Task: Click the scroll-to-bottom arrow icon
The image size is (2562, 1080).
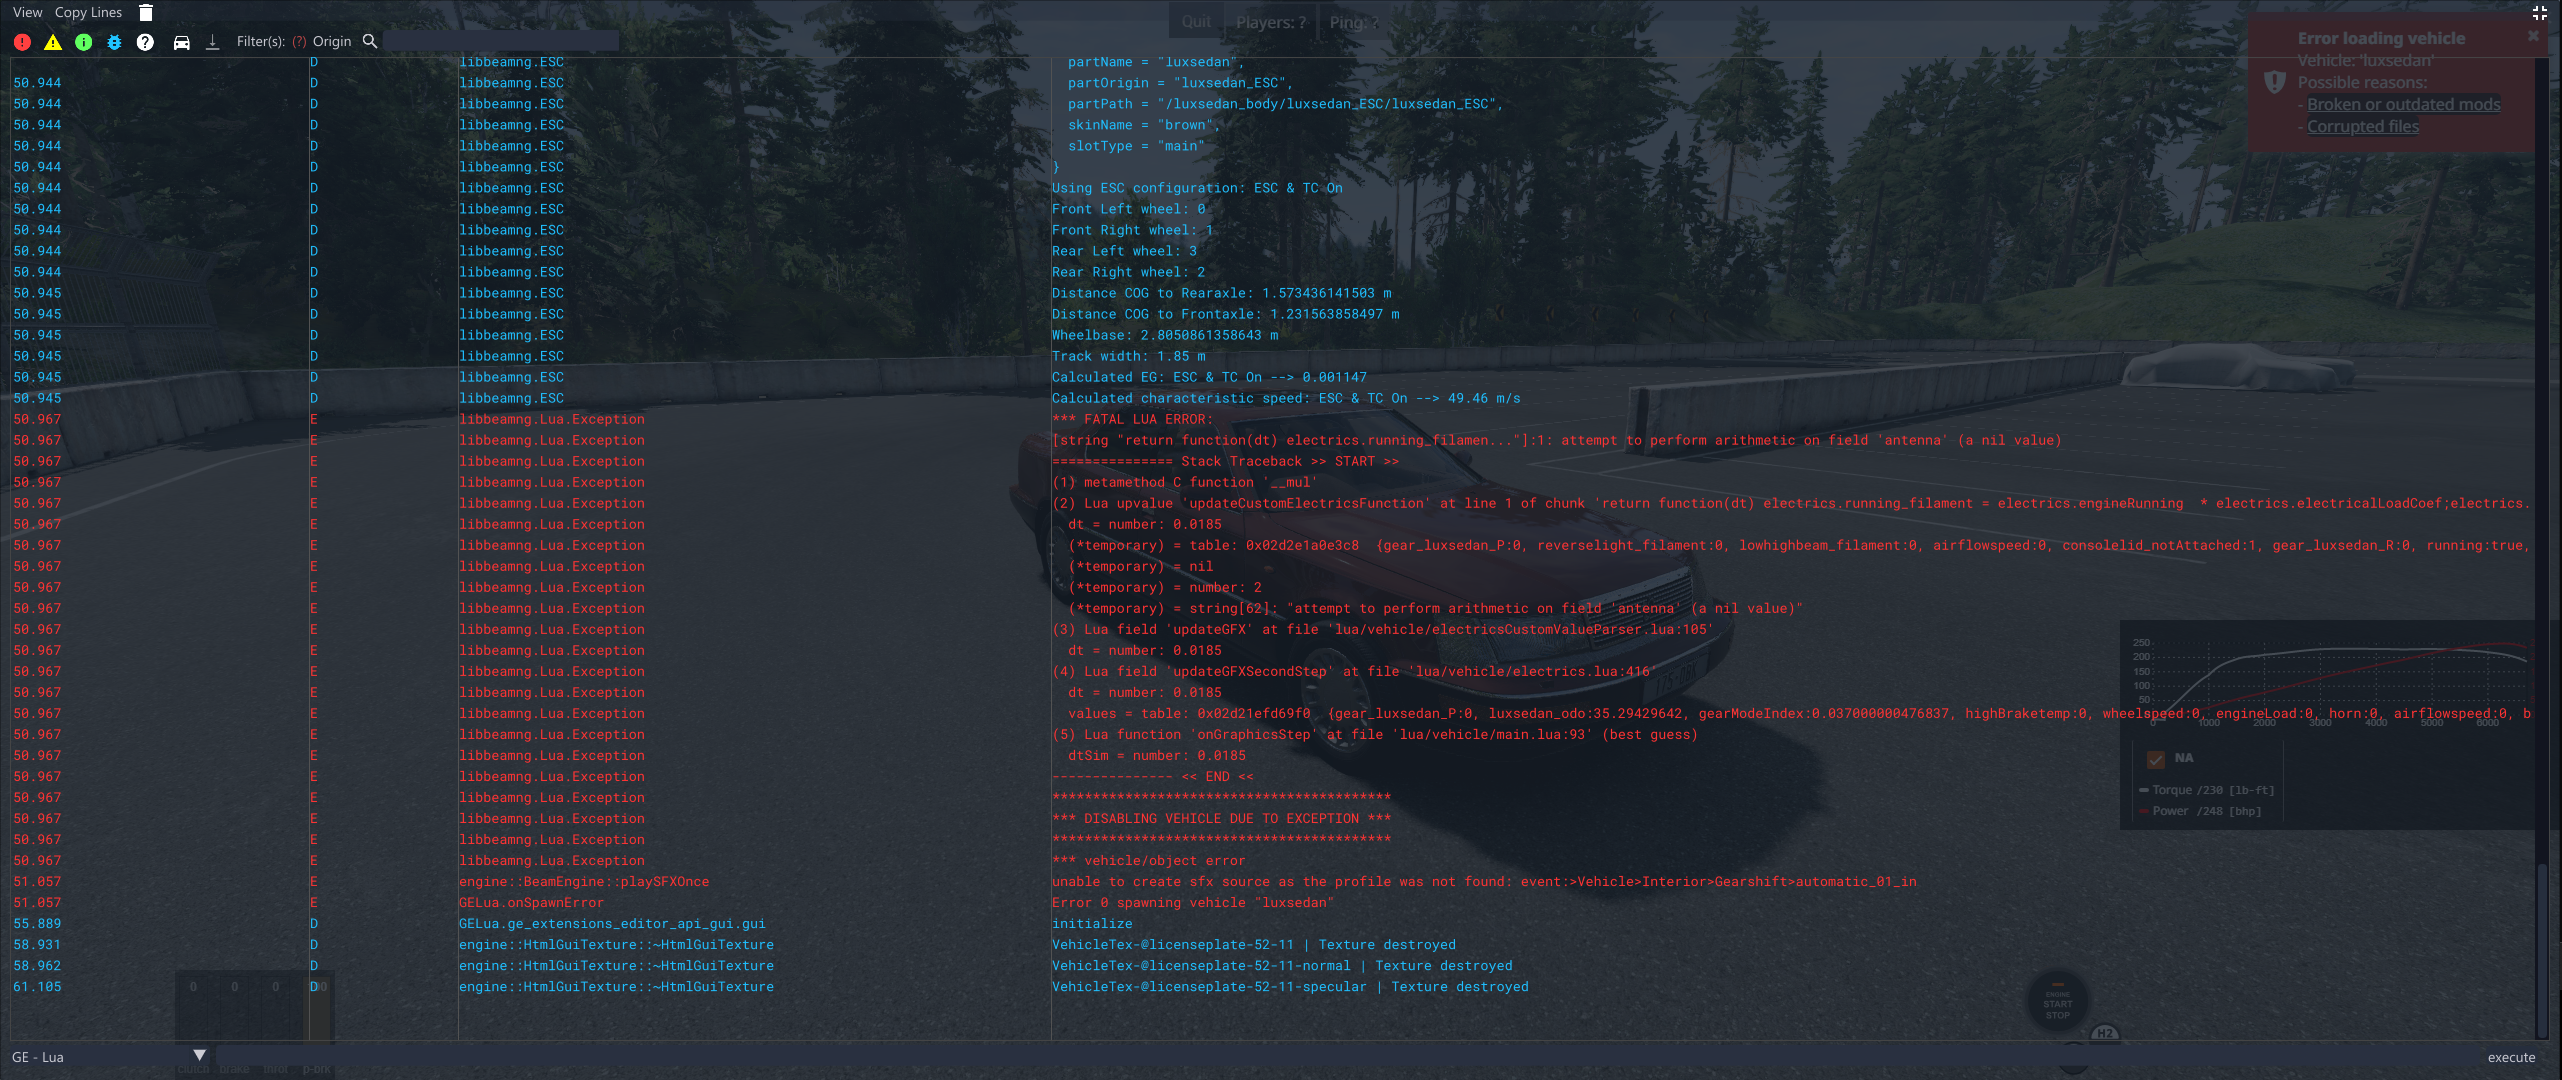Action: [212, 42]
